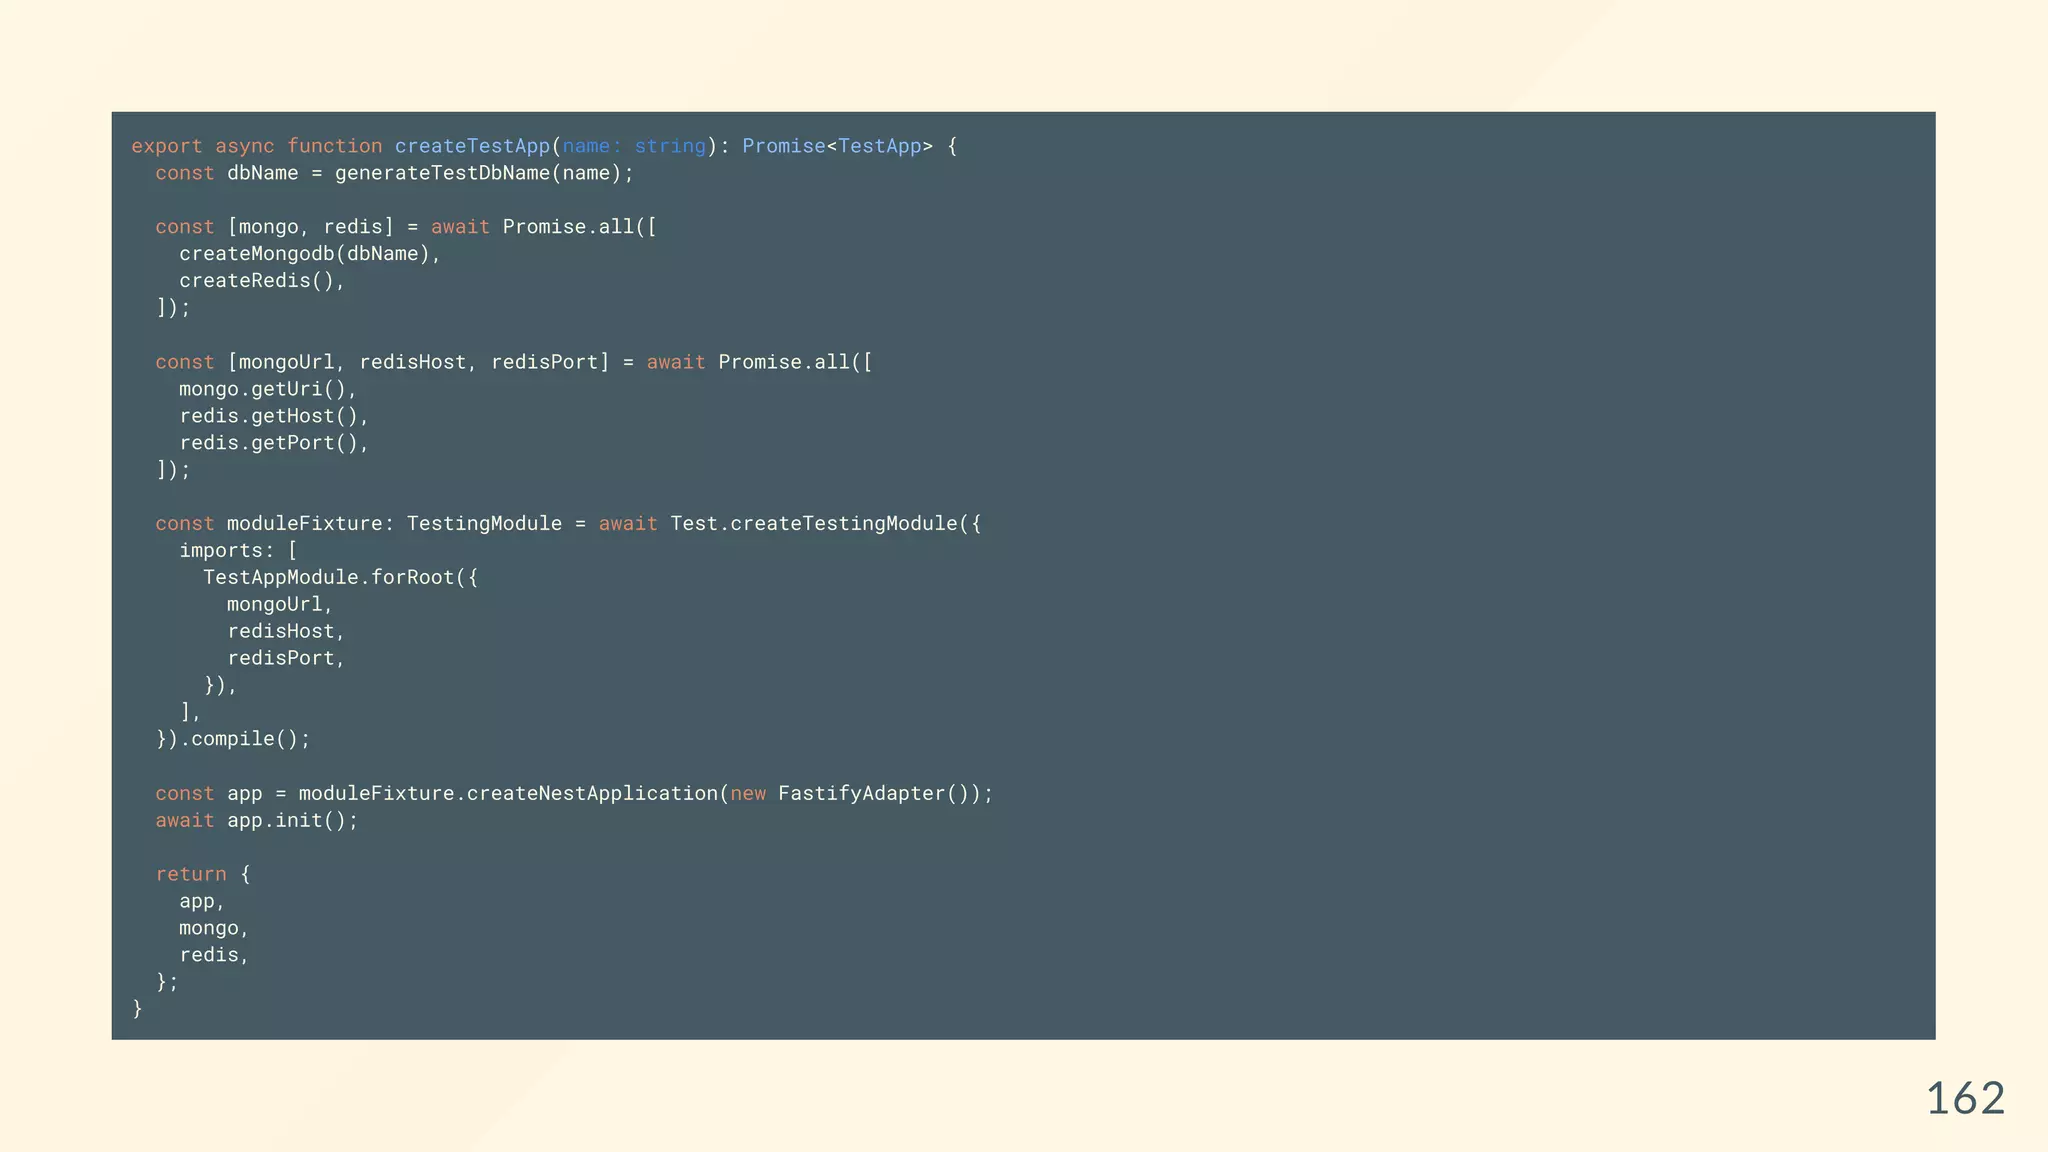
Task: Click the mongo.getUri() line
Action: [x=268, y=389]
